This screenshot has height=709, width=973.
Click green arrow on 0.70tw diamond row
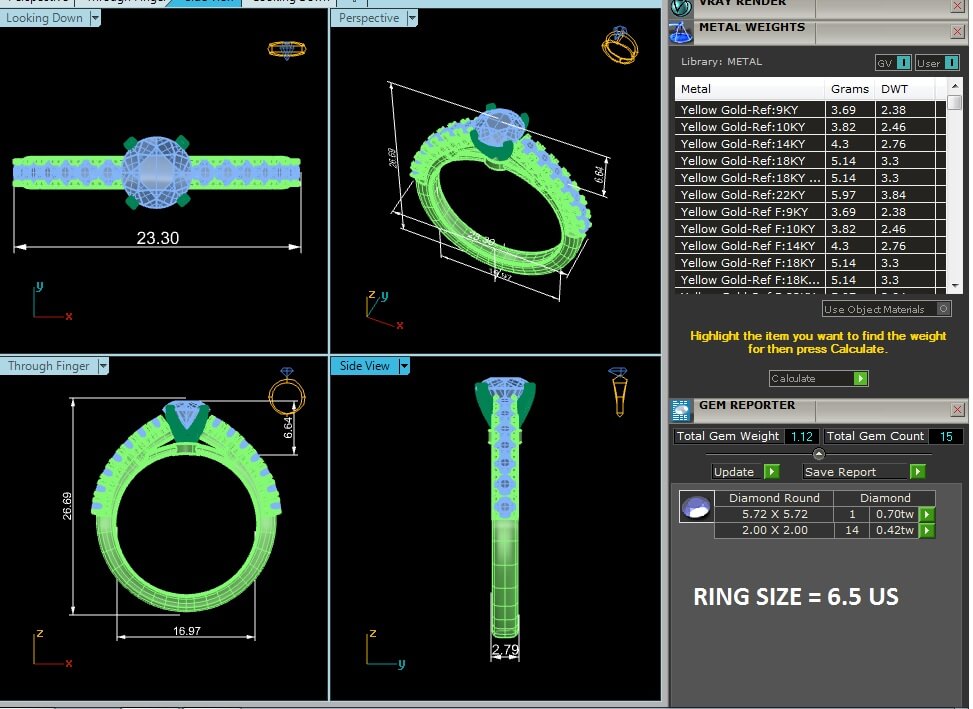coord(927,514)
